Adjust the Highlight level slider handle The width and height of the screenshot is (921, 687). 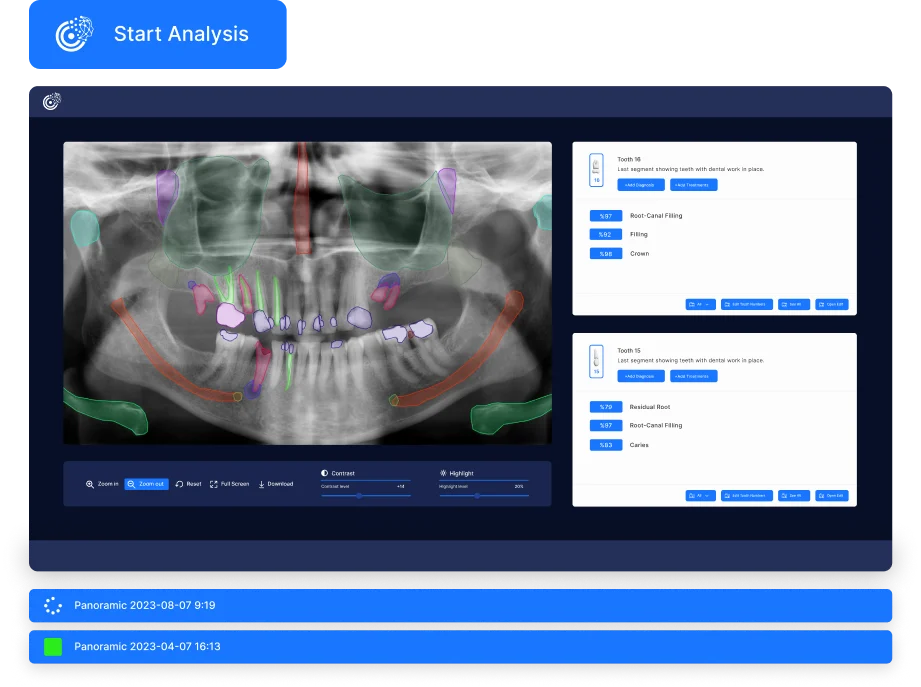pos(477,496)
